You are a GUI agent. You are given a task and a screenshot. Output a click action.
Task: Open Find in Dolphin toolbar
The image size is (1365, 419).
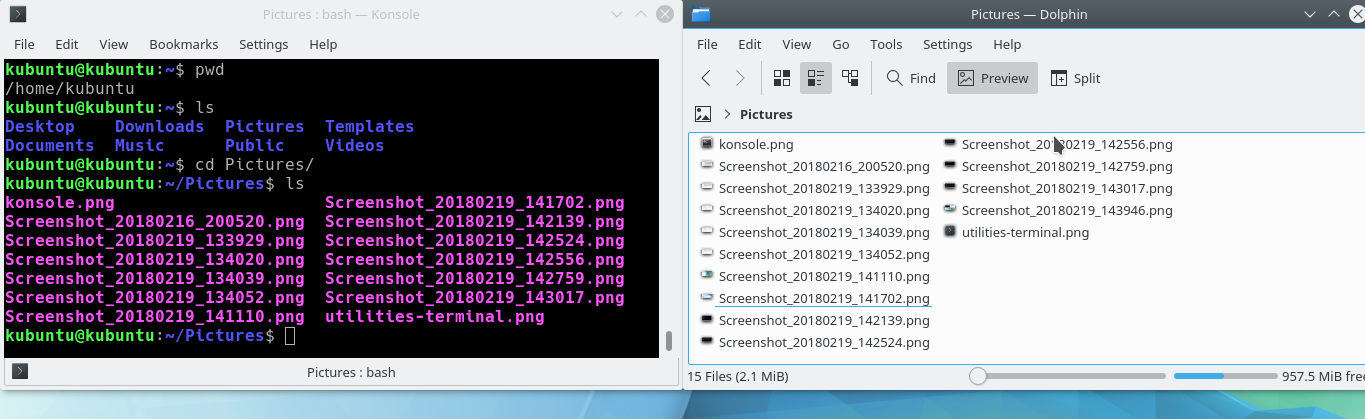coord(911,78)
